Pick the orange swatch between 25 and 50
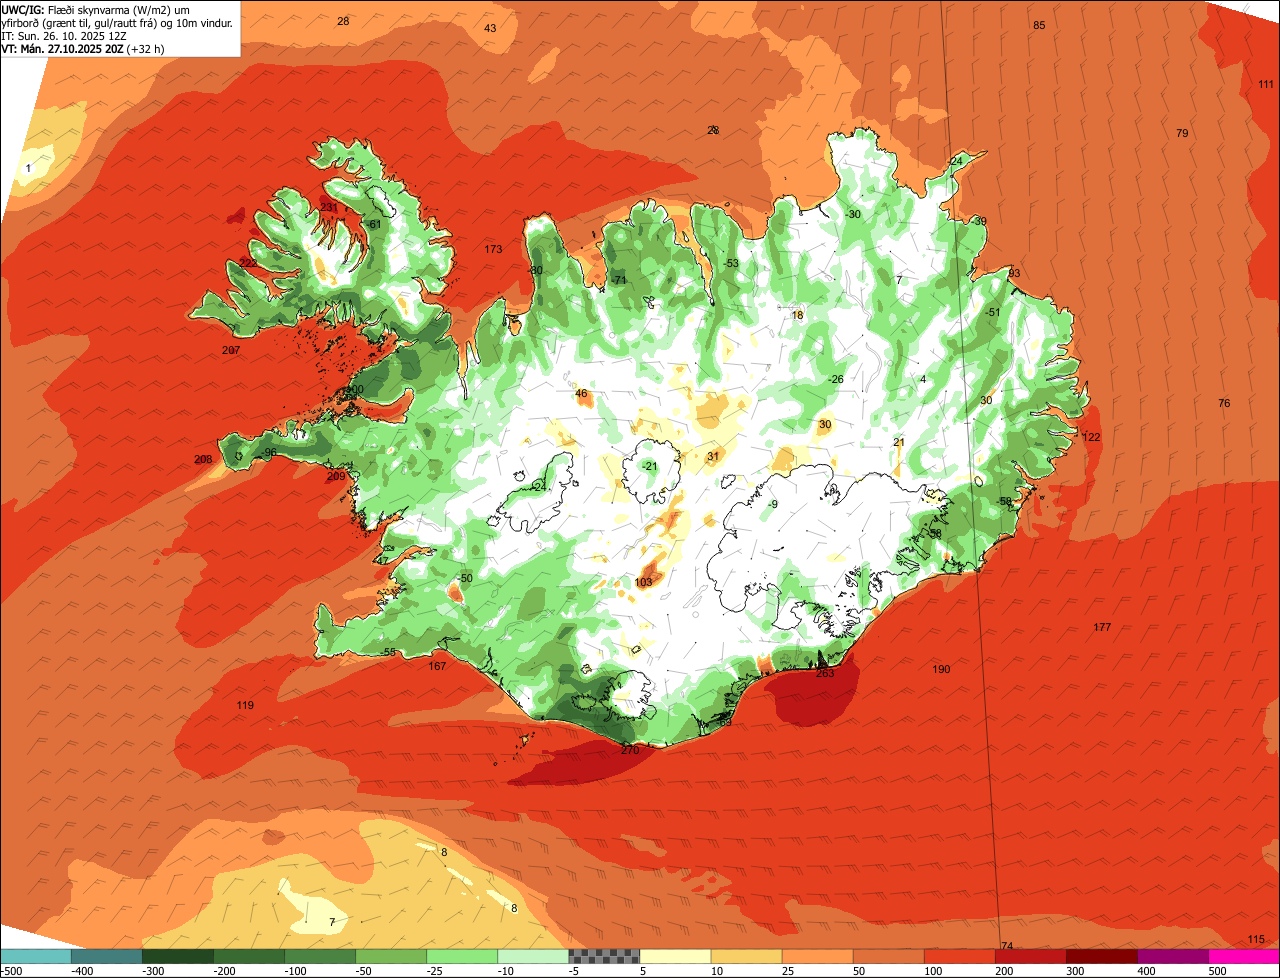Image resolution: width=1280 pixels, height=978 pixels. (x=816, y=956)
